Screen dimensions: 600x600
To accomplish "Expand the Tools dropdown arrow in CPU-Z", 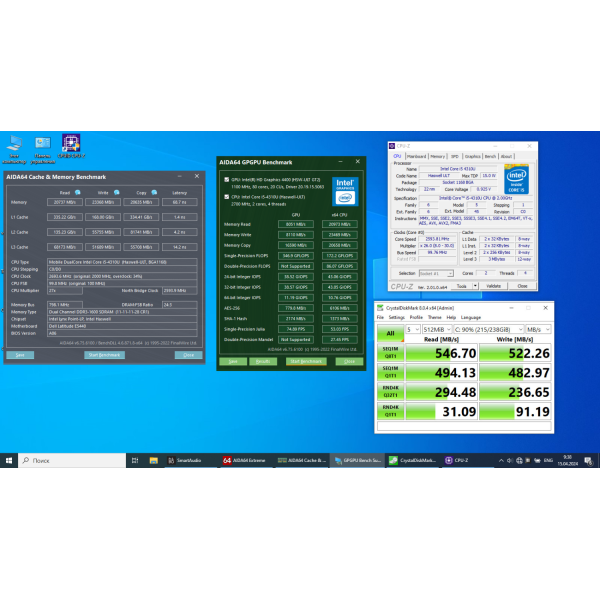I will tap(475, 286).
